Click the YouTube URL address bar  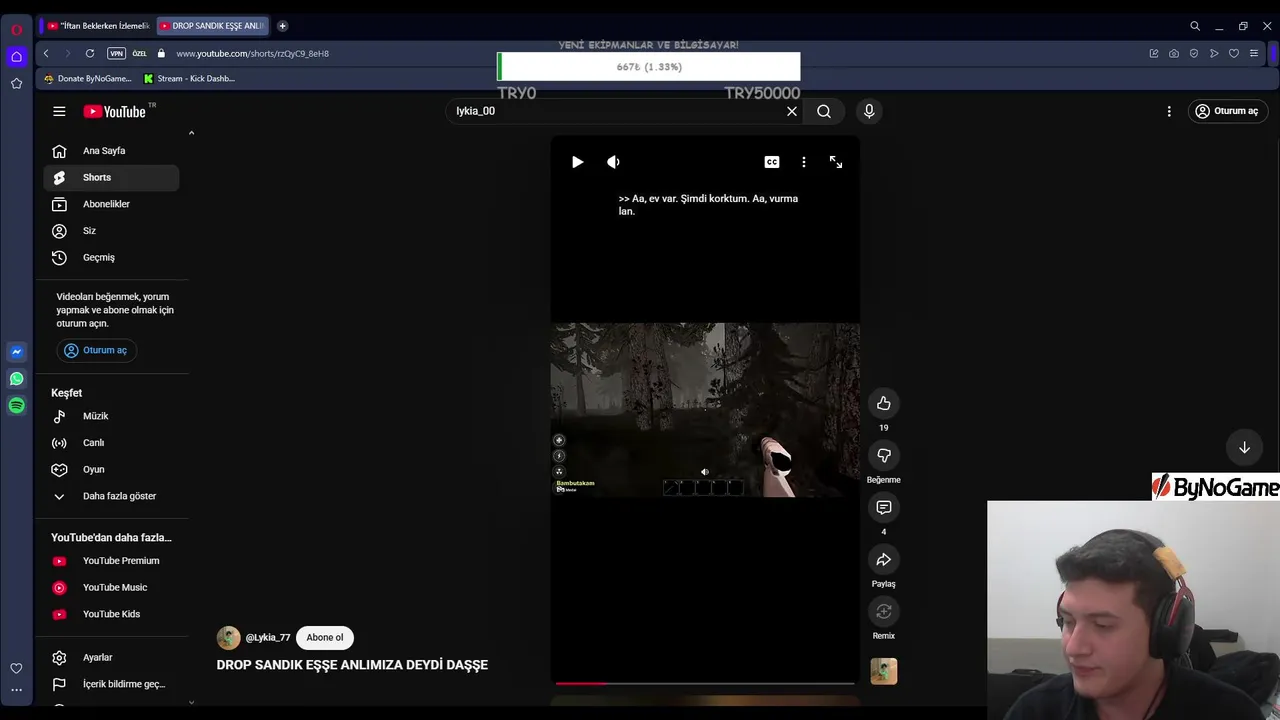[x=252, y=53]
